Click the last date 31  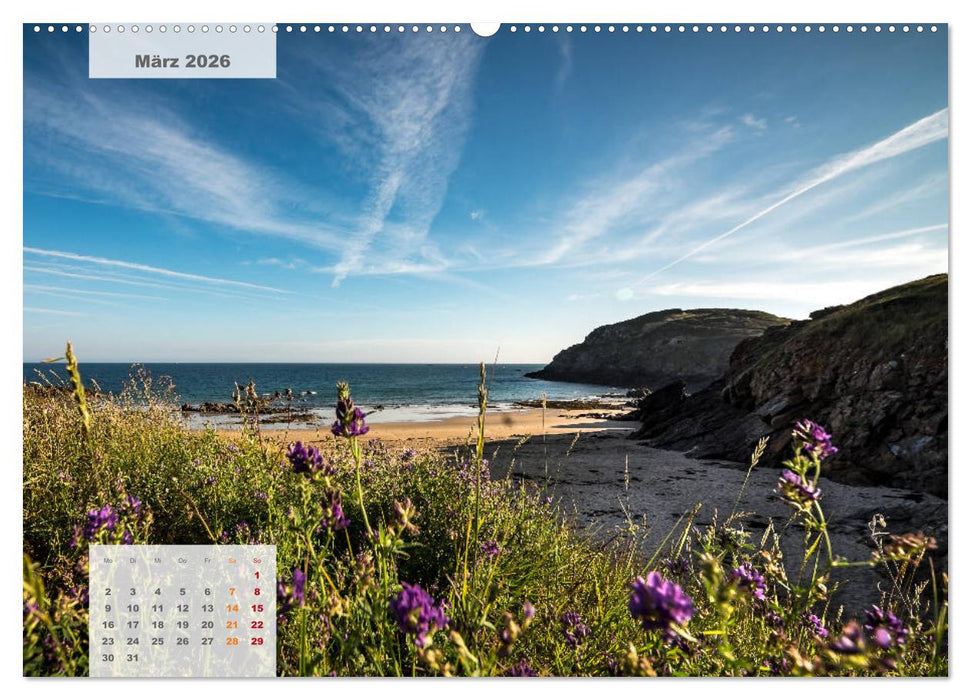(x=133, y=658)
